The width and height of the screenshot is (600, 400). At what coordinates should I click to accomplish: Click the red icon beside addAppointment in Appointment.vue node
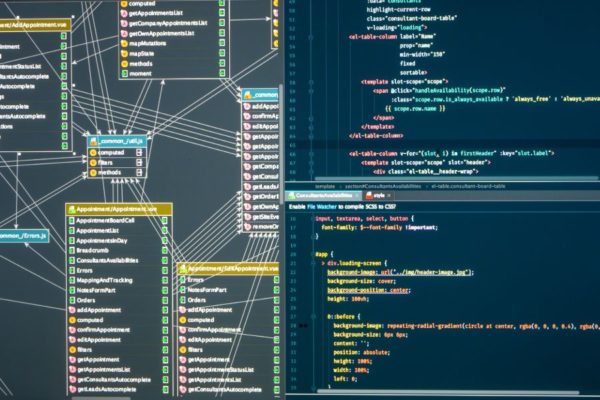point(72,310)
